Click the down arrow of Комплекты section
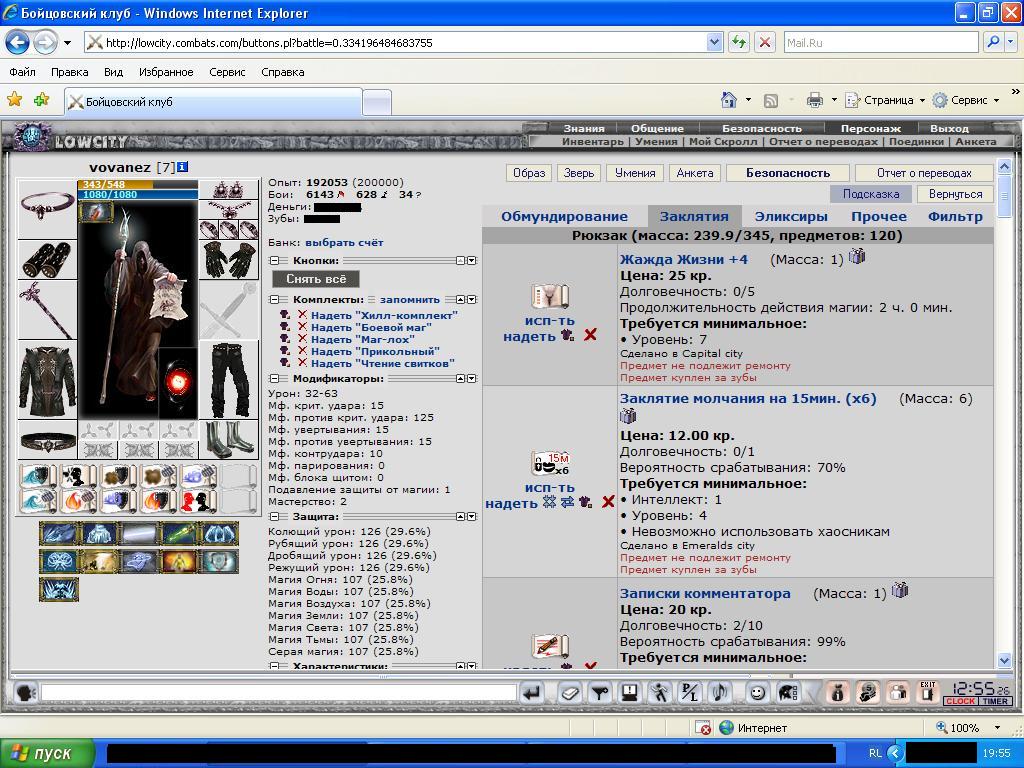Screen dimensions: 1024x768 point(472,299)
